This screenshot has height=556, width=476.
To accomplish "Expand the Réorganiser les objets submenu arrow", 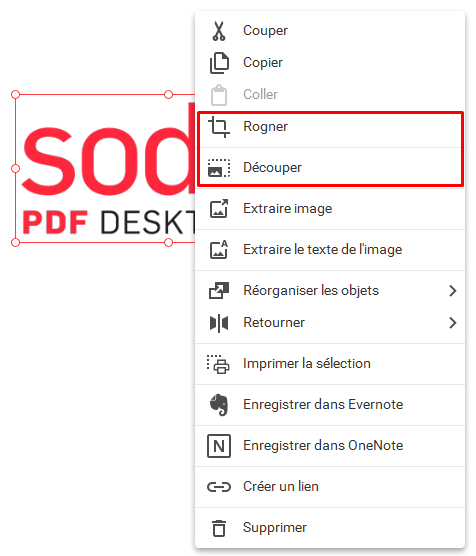I will coord(452,291).
